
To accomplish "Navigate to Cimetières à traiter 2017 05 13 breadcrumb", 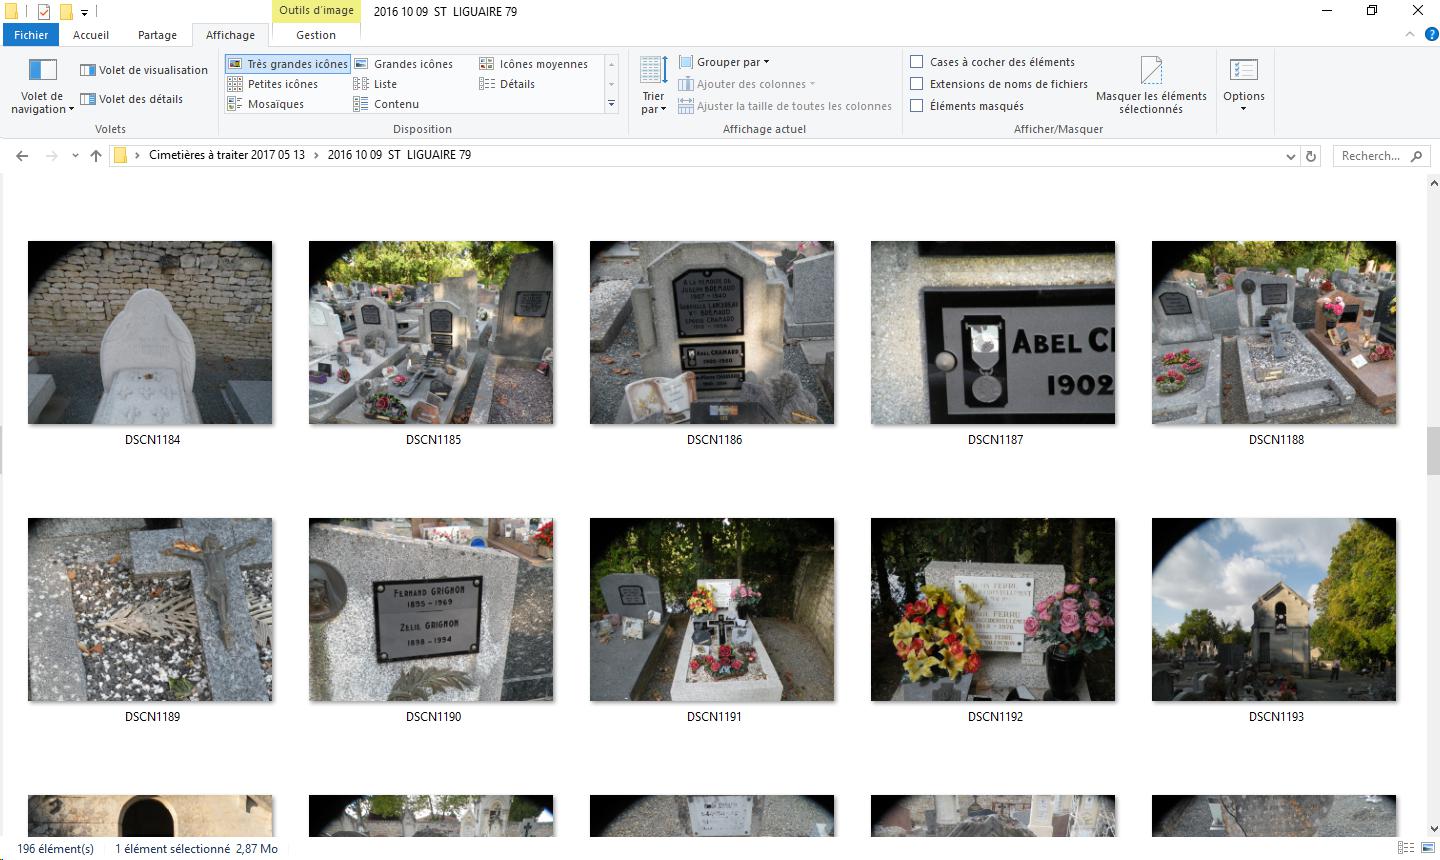I will [227, 155].
